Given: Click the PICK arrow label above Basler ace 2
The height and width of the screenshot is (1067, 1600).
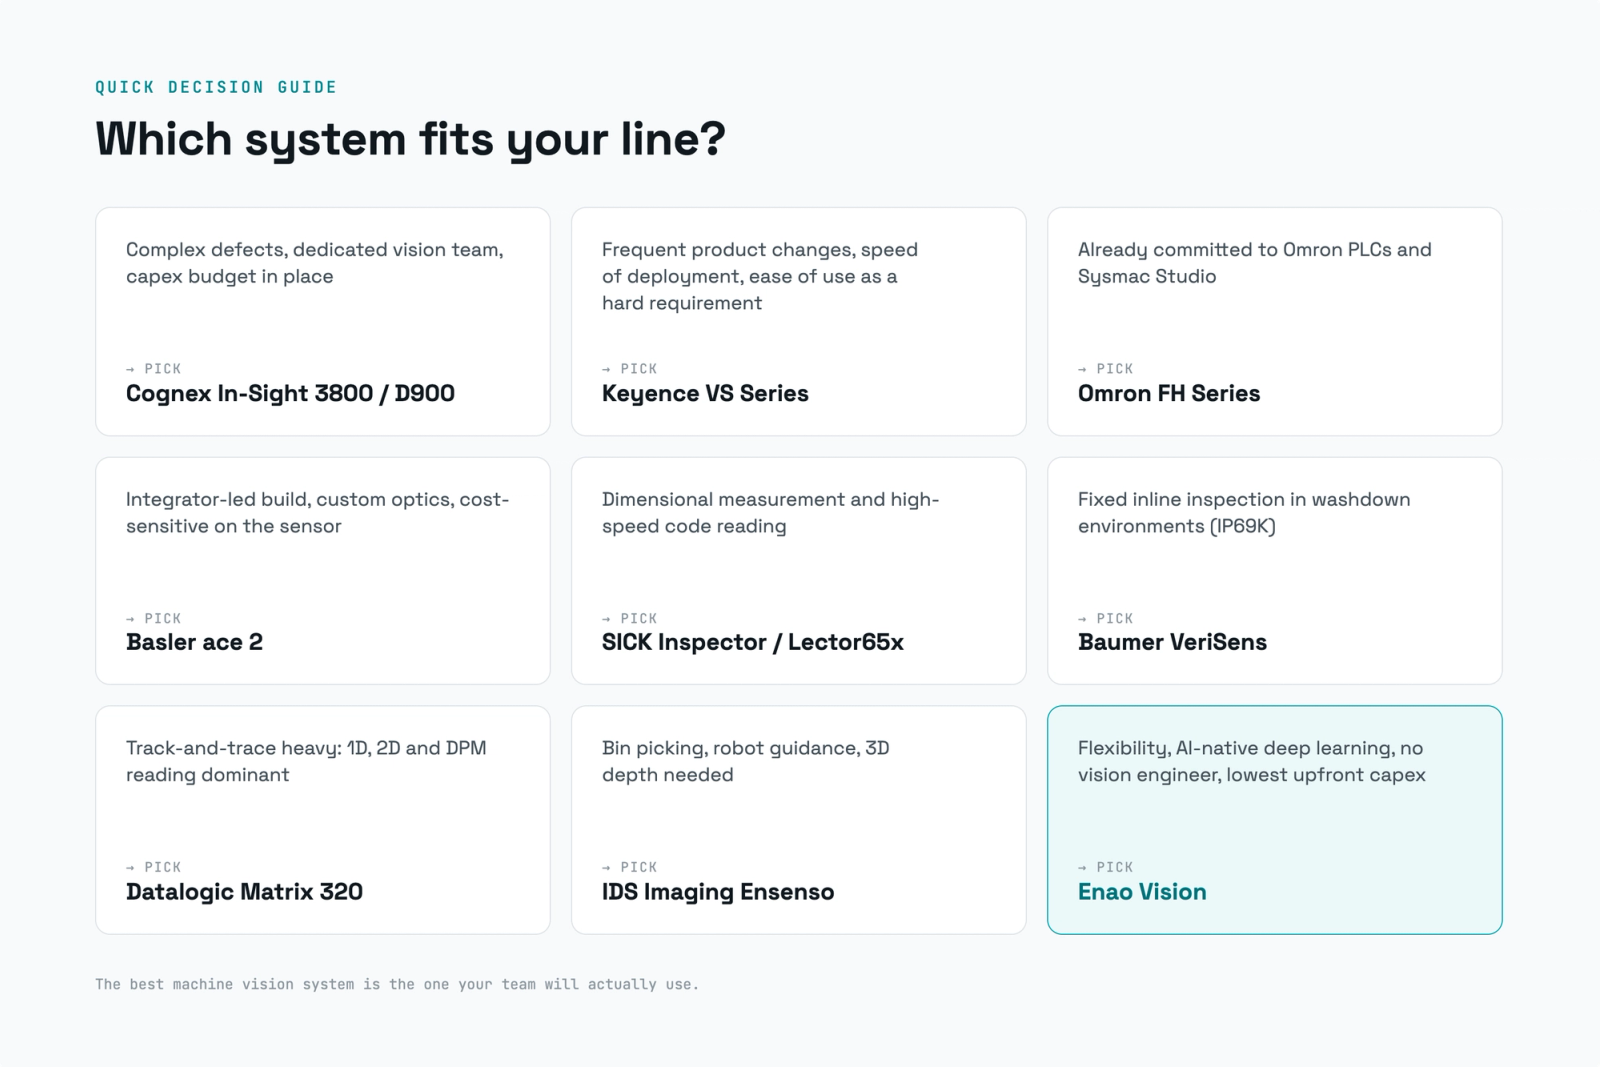Looking at the screenshot, I should tap(154, 619).
